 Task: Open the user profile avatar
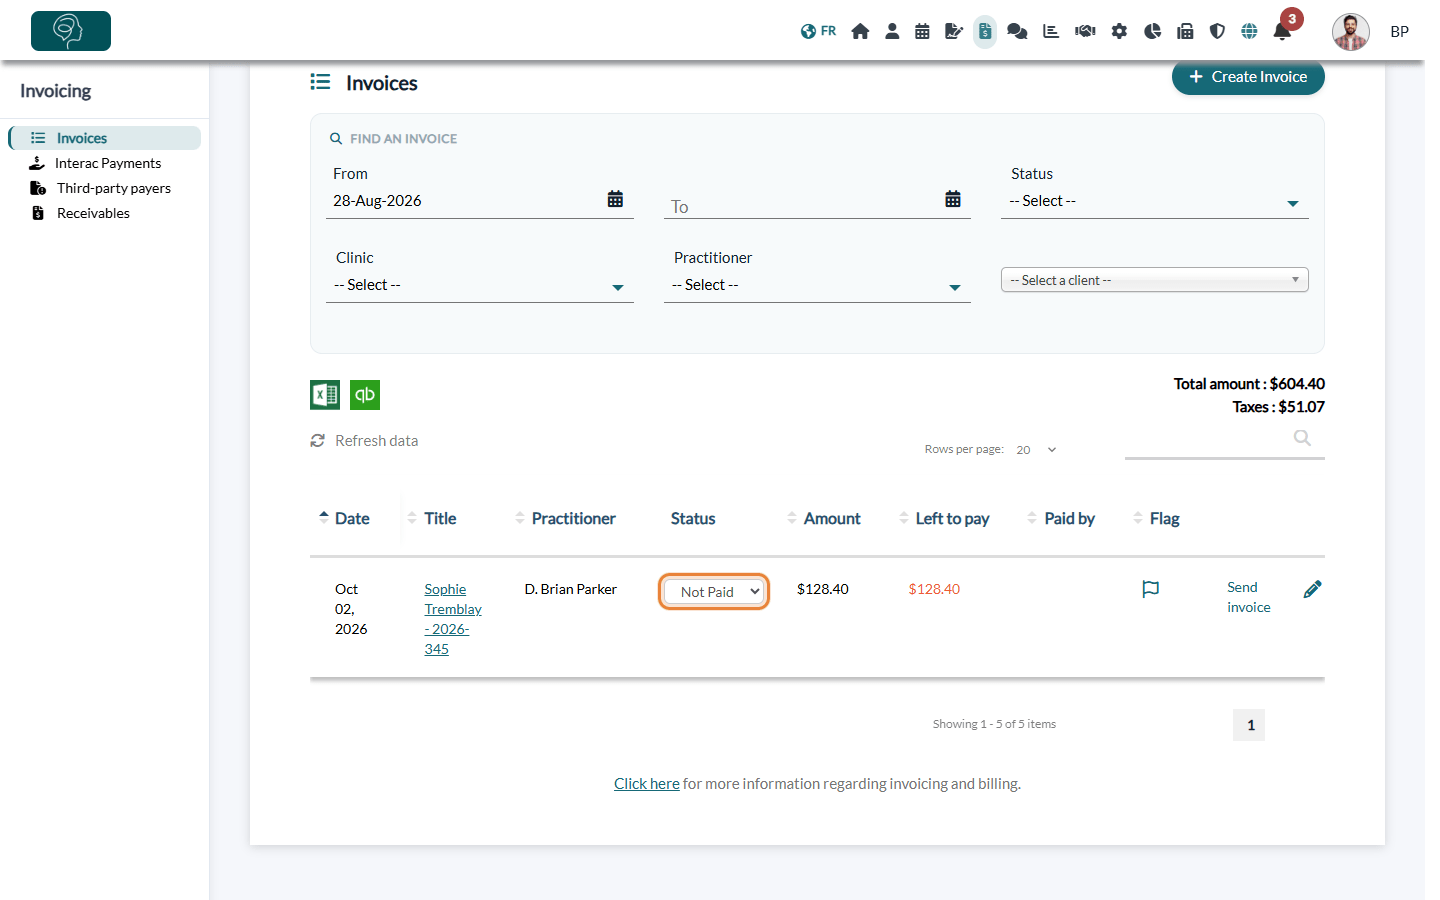point(1351,31)
